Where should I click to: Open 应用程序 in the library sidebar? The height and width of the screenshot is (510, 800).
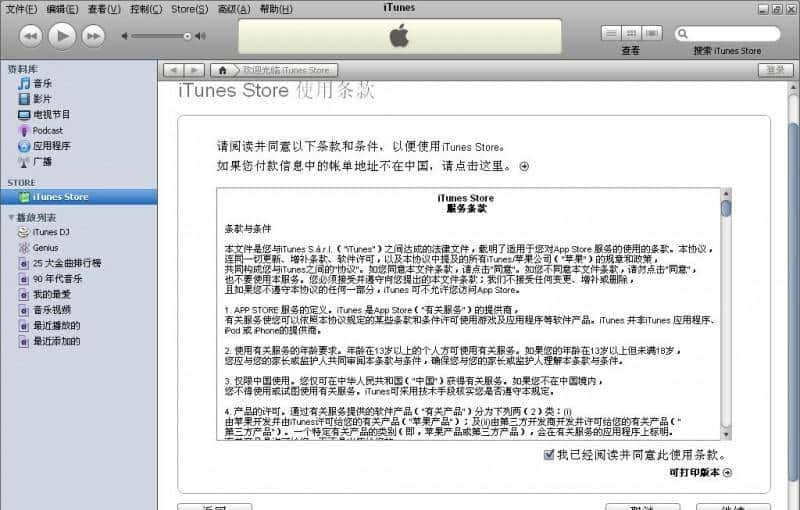[x=51, y=146]
